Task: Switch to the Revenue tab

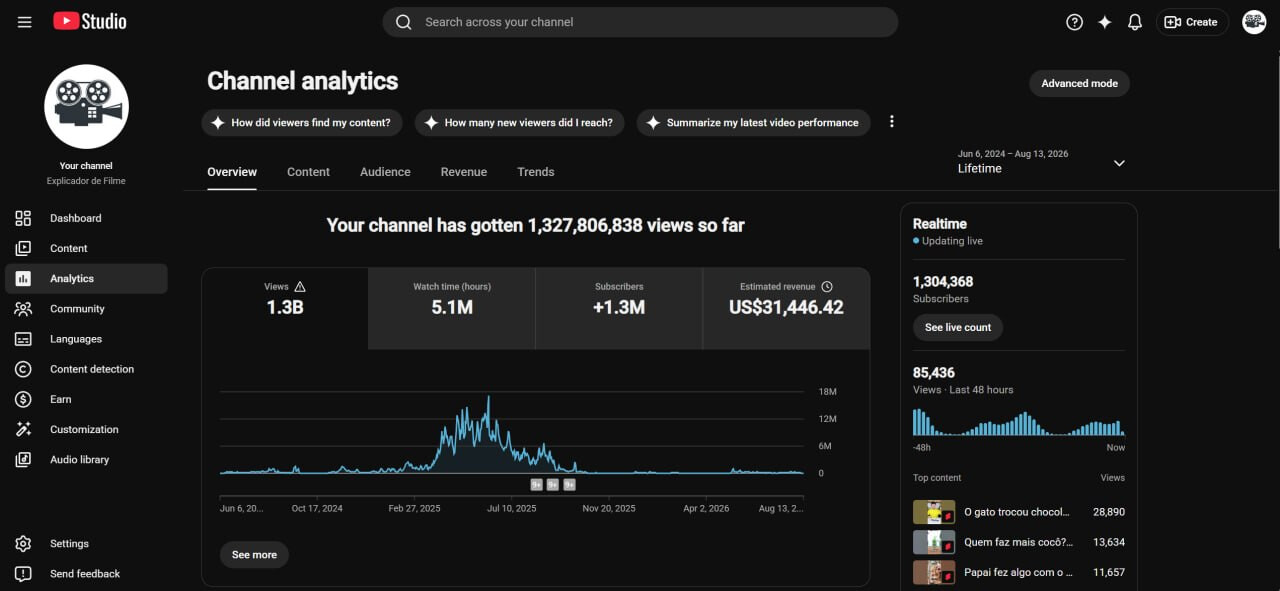Action: (464, 172)
